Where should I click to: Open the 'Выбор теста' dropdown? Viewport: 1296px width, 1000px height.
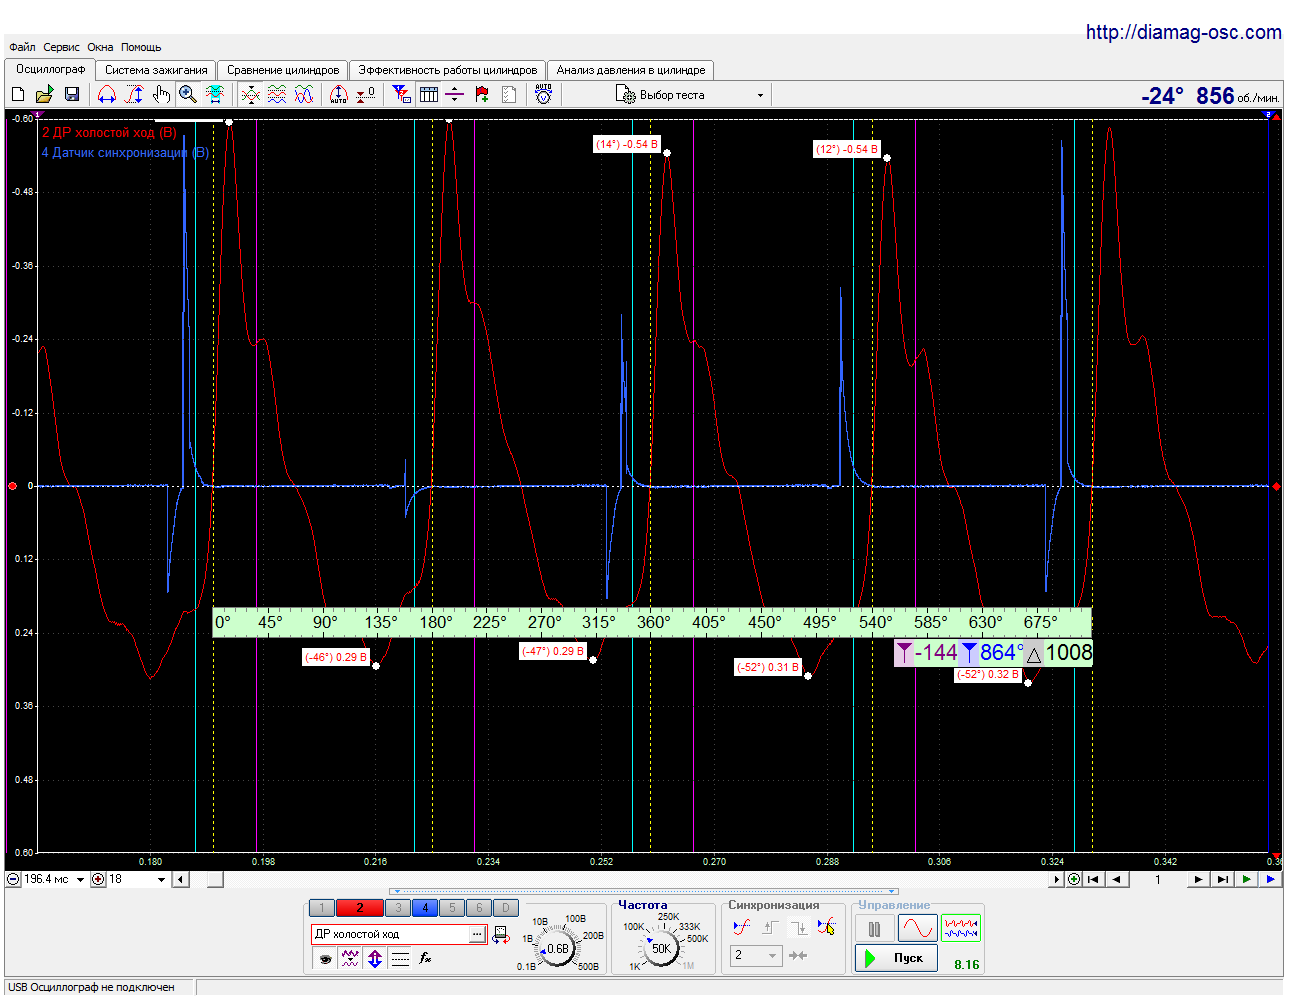pyautogui.click(x=690, y=95)
